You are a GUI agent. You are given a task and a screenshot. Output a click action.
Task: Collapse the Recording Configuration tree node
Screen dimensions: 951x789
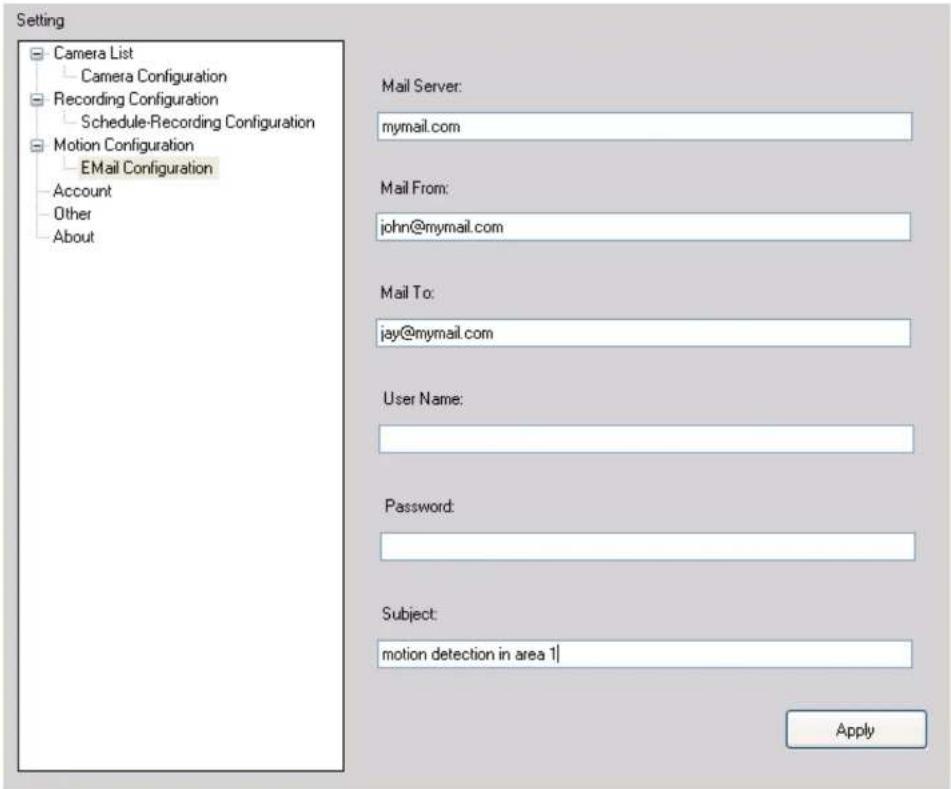coord(37,99)
